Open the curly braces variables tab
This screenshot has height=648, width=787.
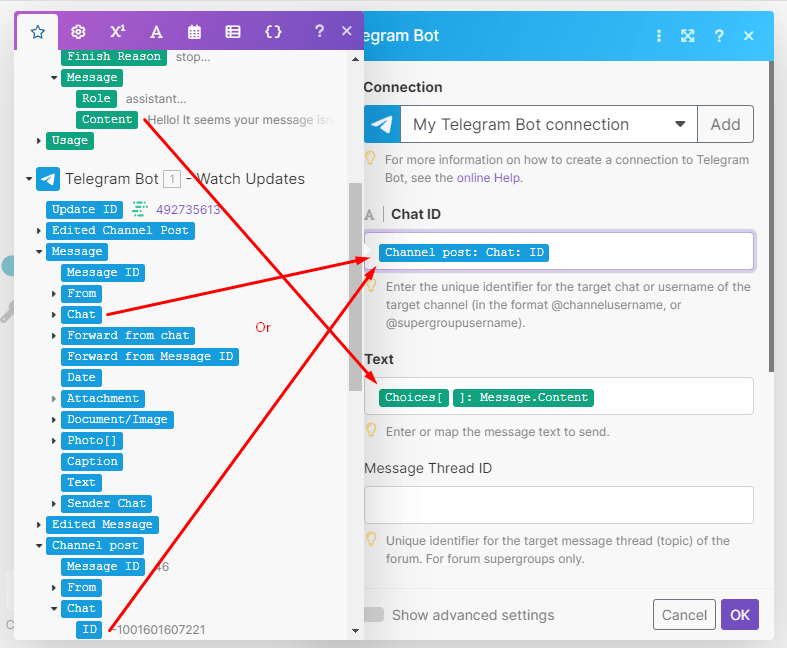click(273, 31)
